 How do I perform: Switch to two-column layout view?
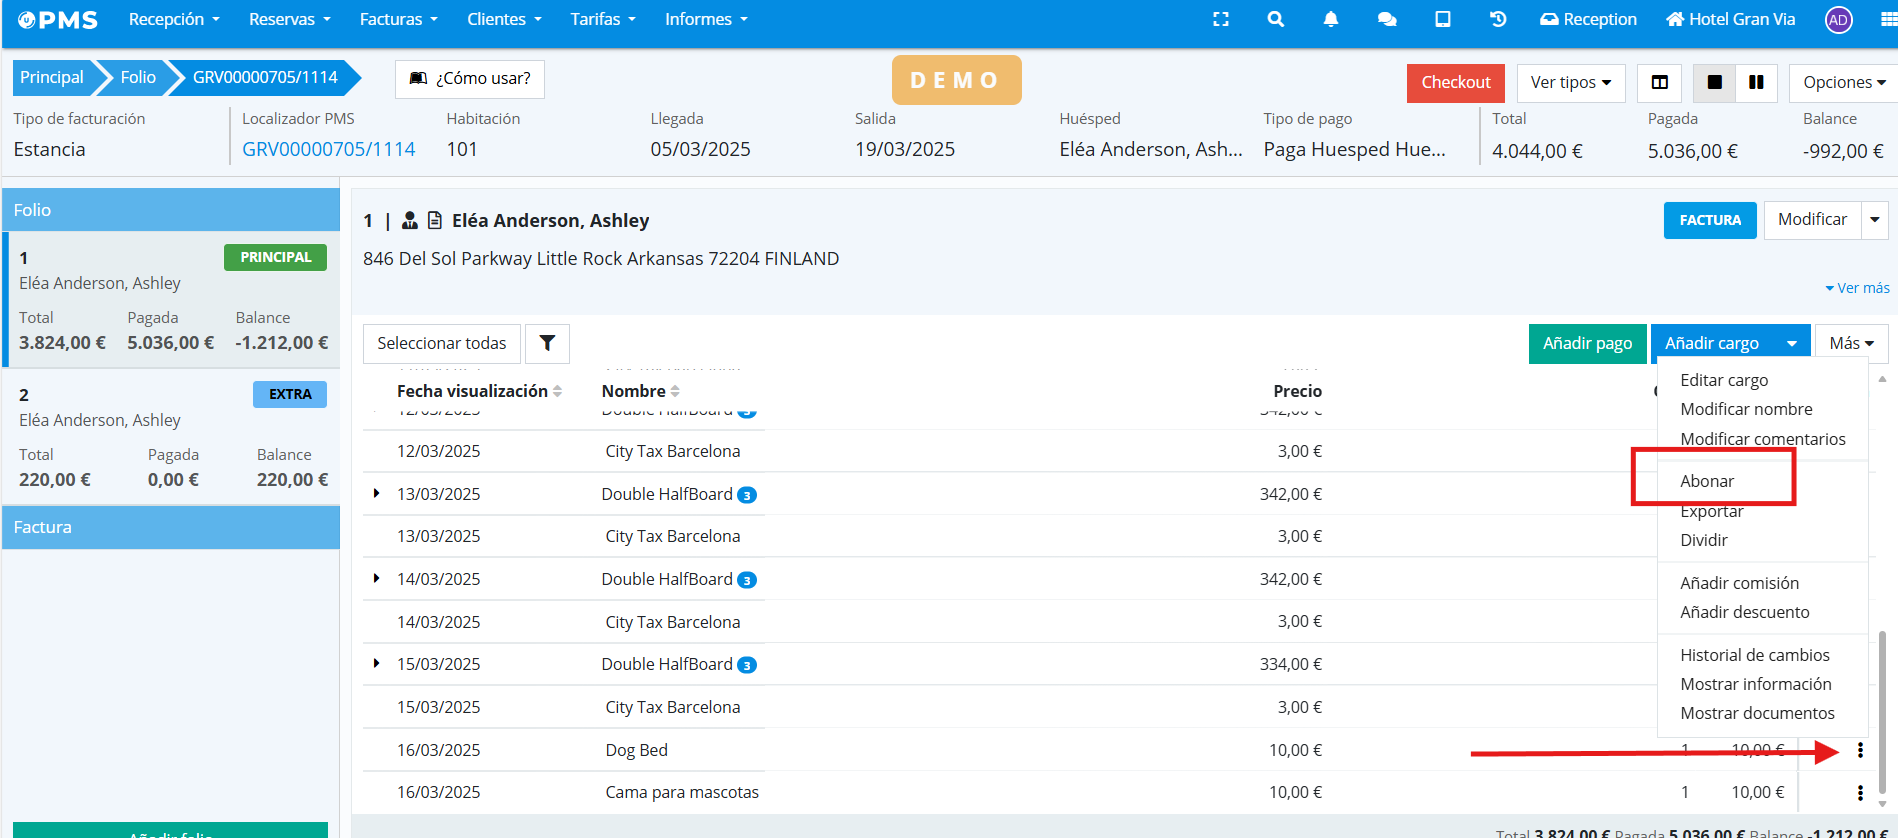[1756, 82]
